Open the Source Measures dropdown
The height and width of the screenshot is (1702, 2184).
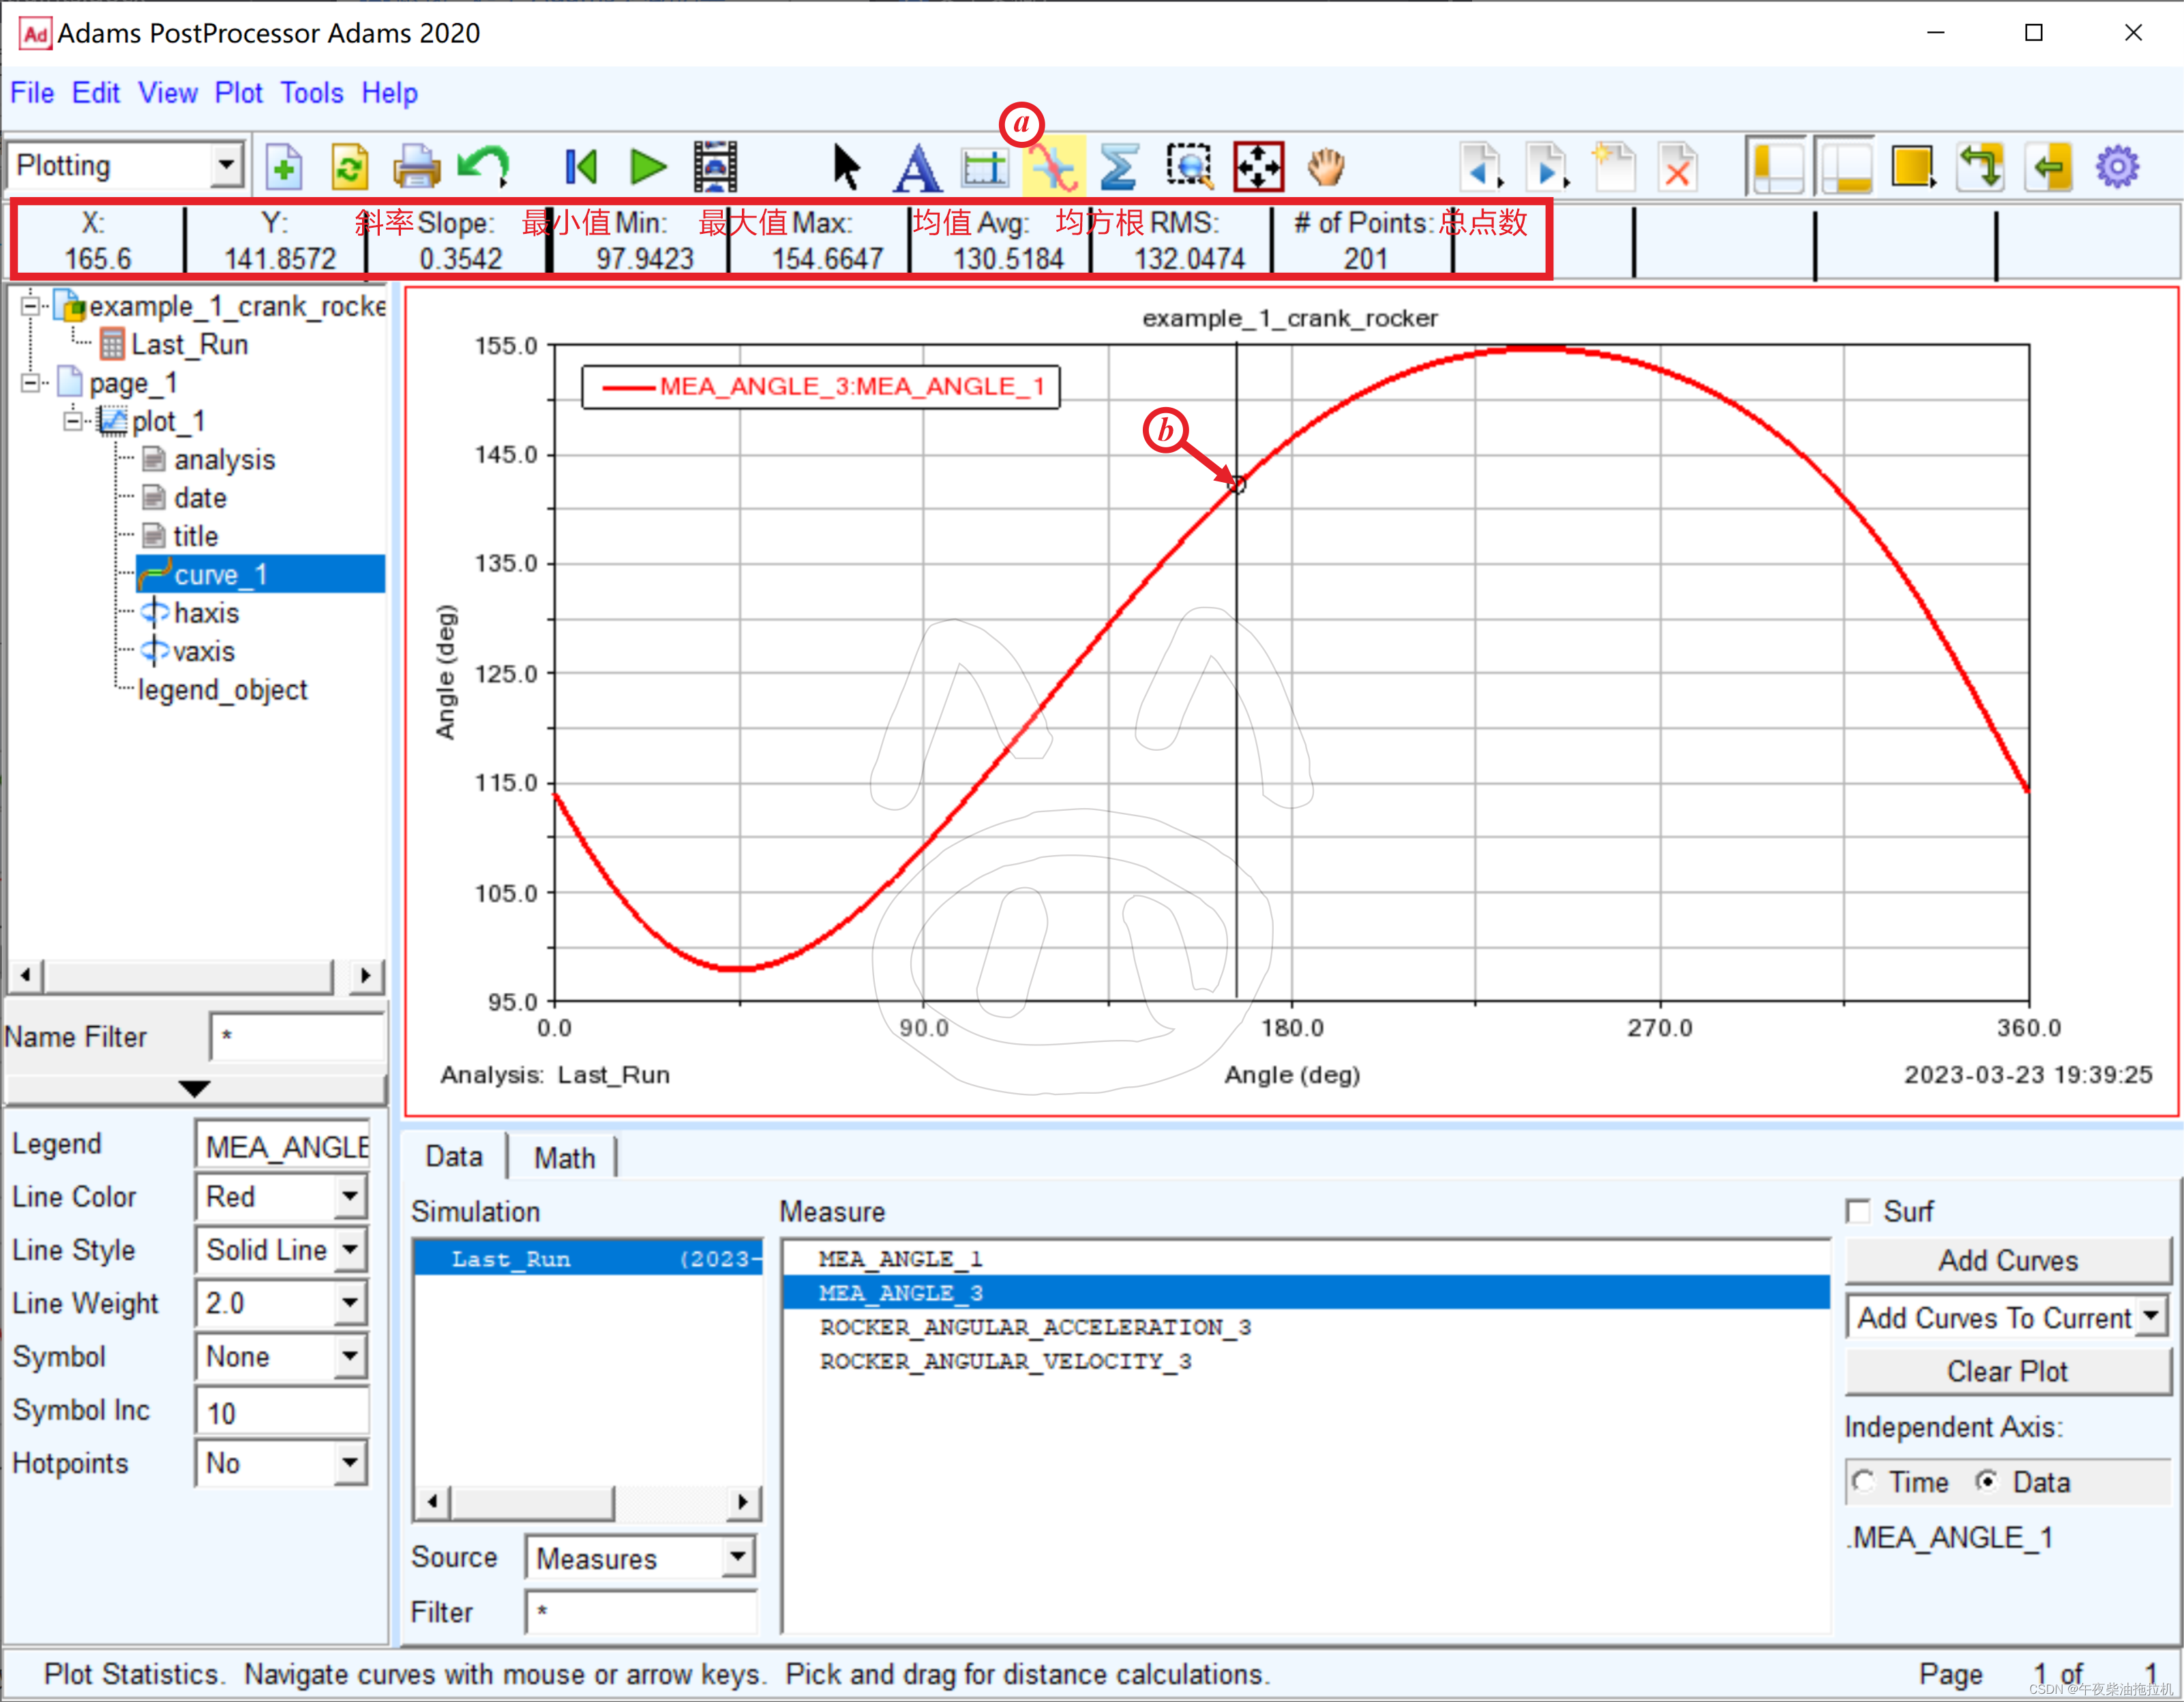(x=737, y=1556)
